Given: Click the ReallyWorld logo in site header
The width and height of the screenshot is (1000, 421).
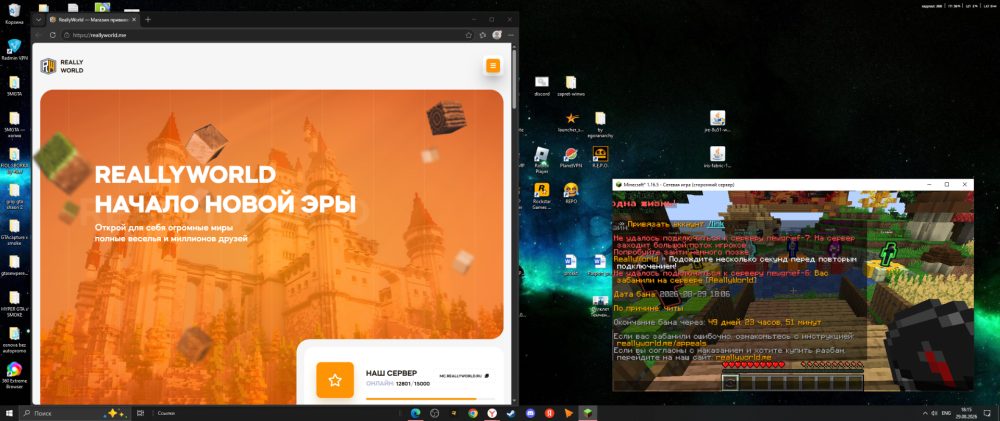Looking at the screenshot, I should pyautogui.click(x=62, y=66).
